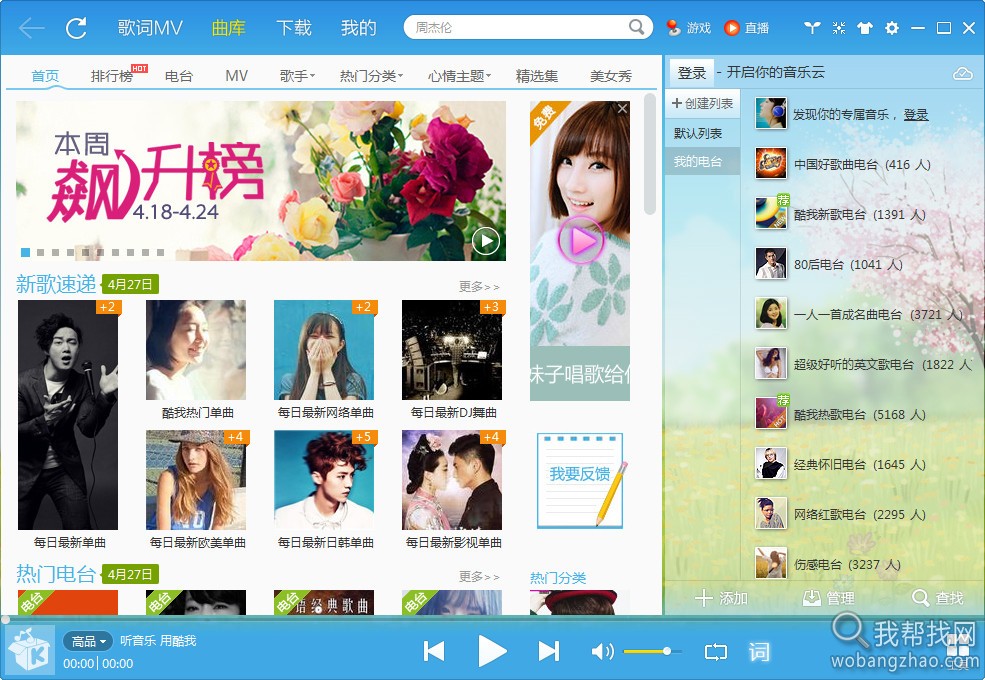Click 更多 next to 热门电台
Screen dimensions: 985x680
tap(479, 576)
